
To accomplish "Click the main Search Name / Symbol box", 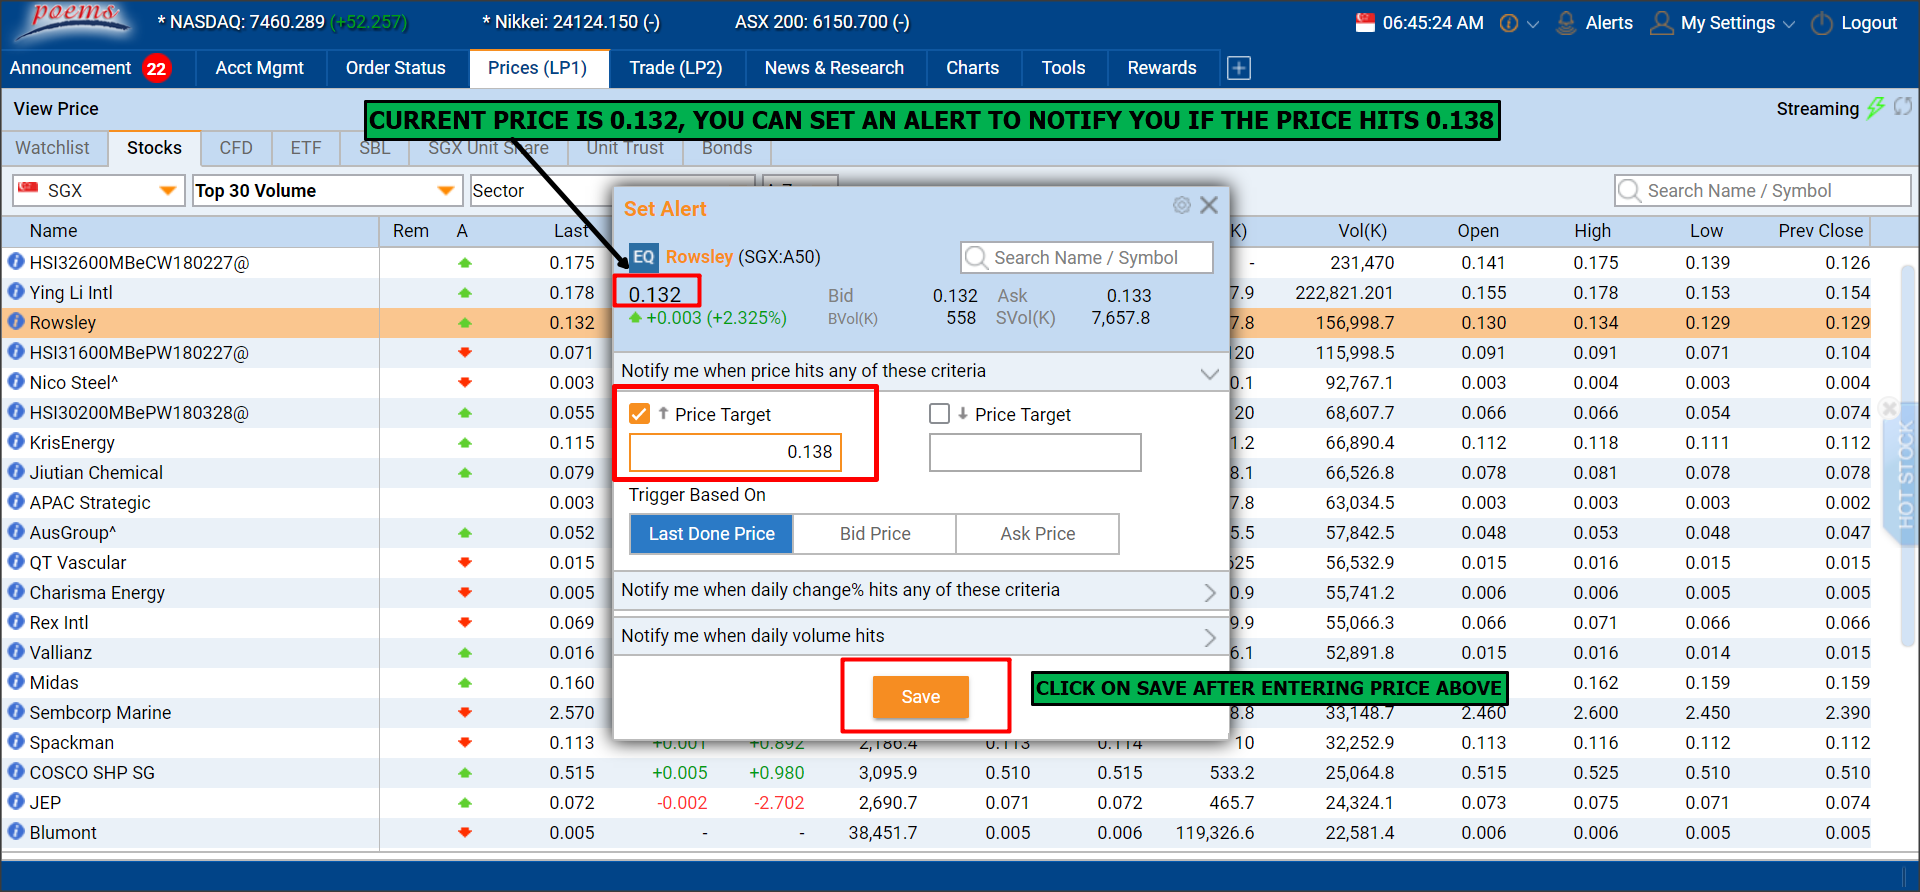I will pyautogui.click(x=1762, y=191).
